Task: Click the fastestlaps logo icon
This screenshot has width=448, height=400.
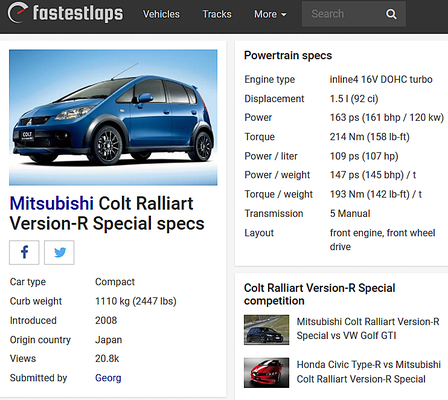Action: pos(17,13)
